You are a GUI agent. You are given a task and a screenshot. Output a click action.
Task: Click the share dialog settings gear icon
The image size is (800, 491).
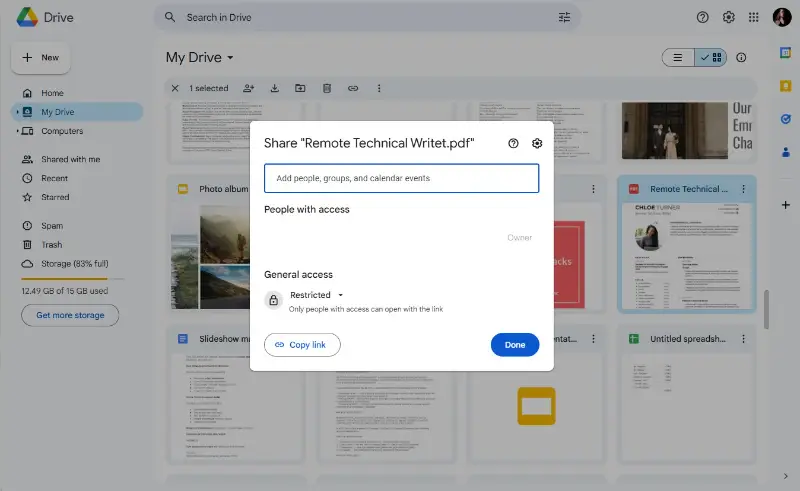(x=537, y=143)
